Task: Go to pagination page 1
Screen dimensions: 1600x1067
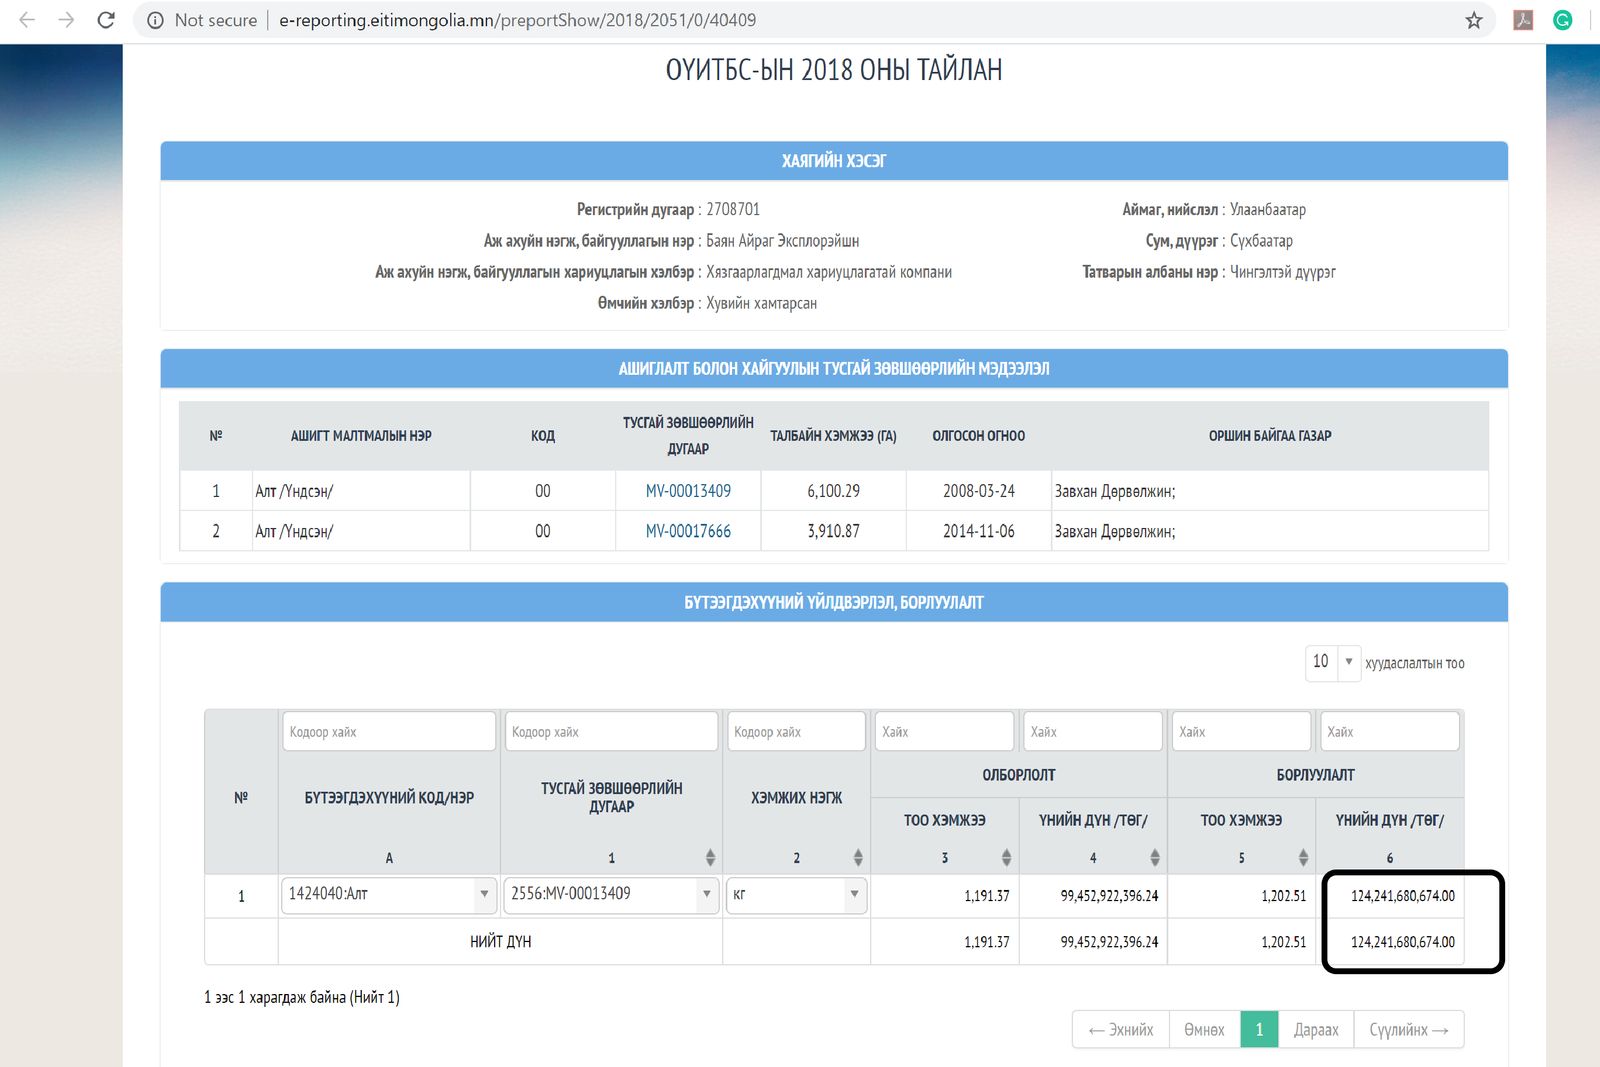Action: (1259, 1029)
